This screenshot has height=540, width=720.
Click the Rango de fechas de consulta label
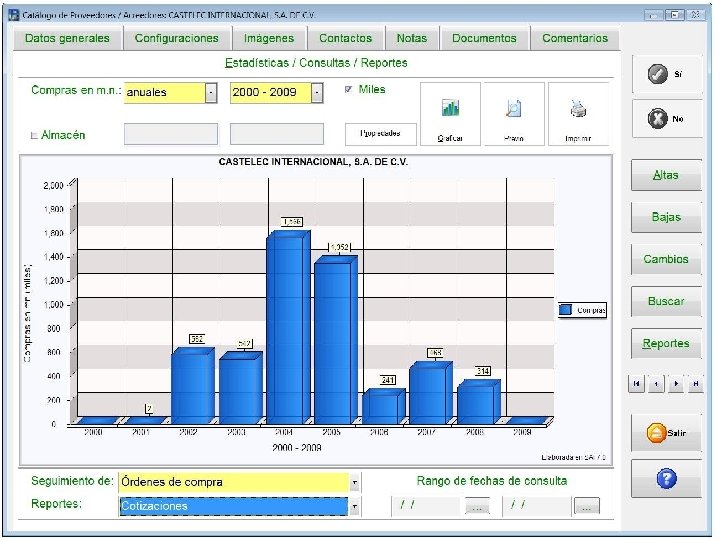(x=492, y=481)
